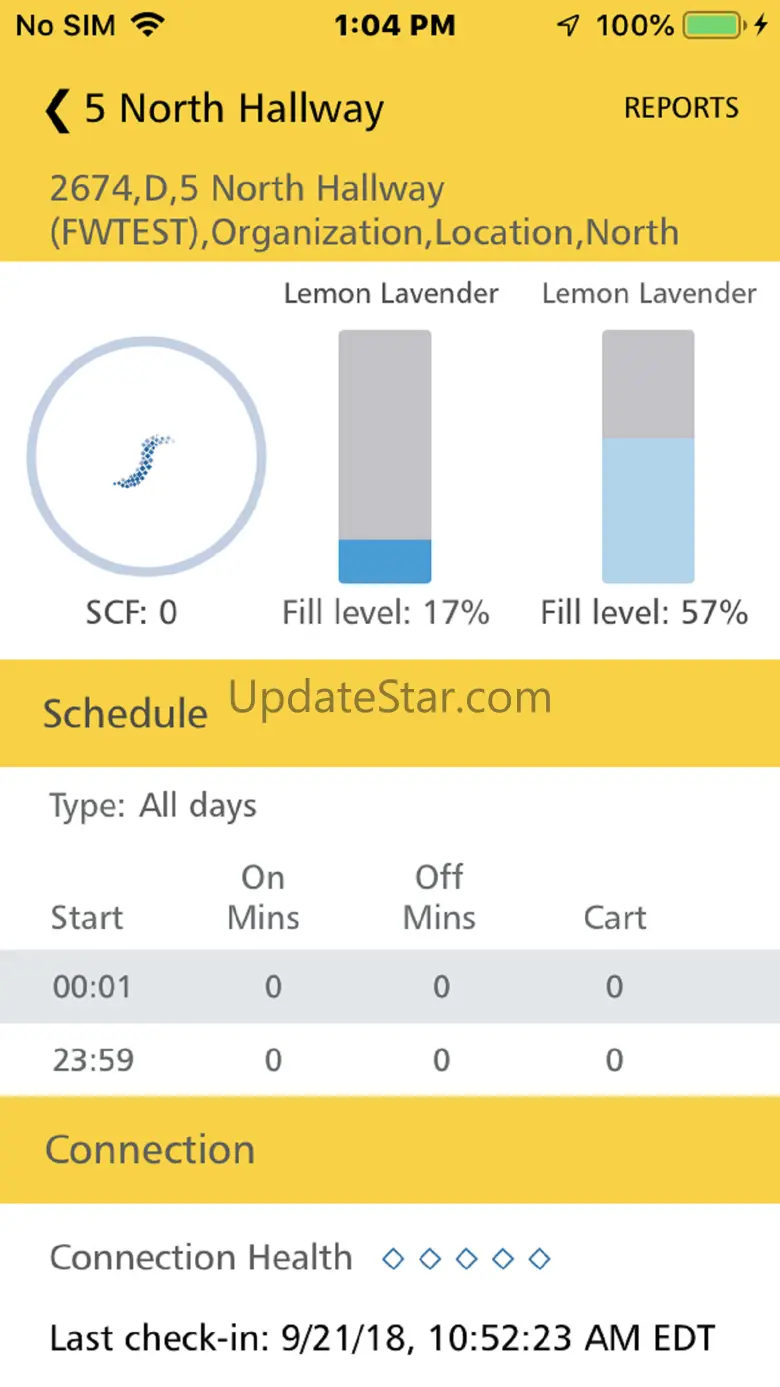
Task: Tap the circular scent device logo icon
Action: tap(146, 456)
